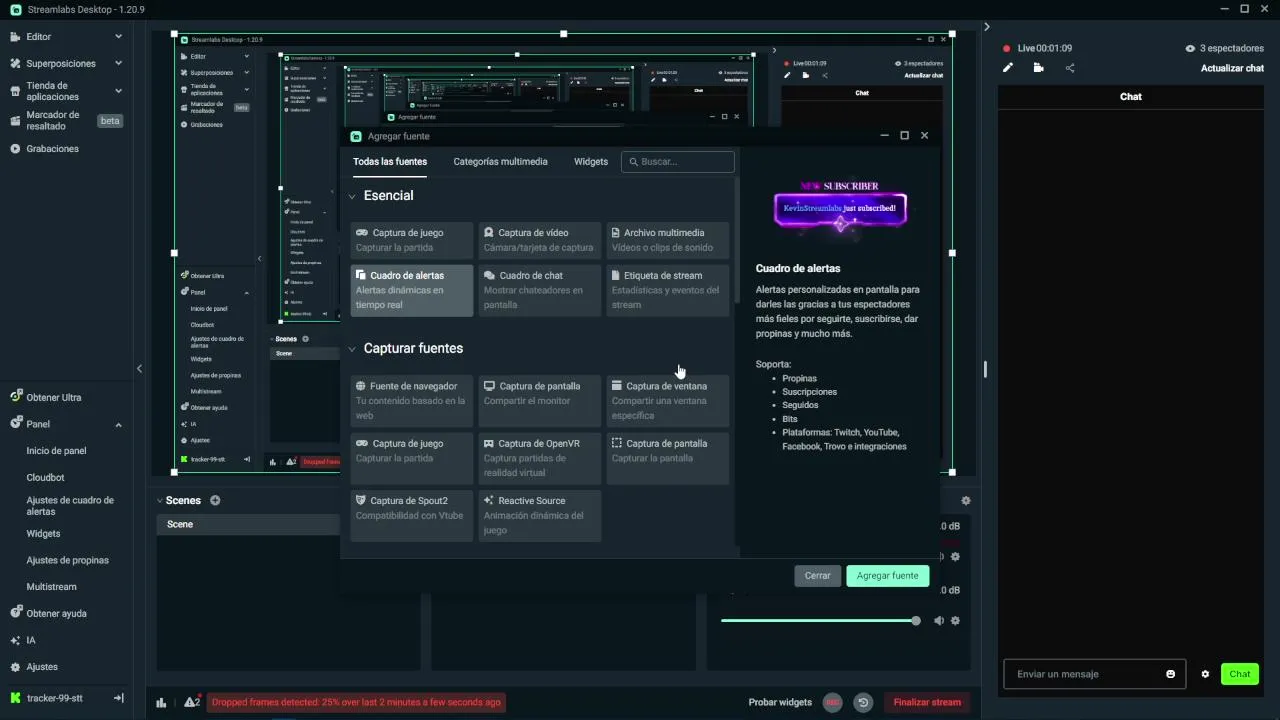Open the performance stats icon in status bar
1280x720 pixels.
tap(161, 703)
